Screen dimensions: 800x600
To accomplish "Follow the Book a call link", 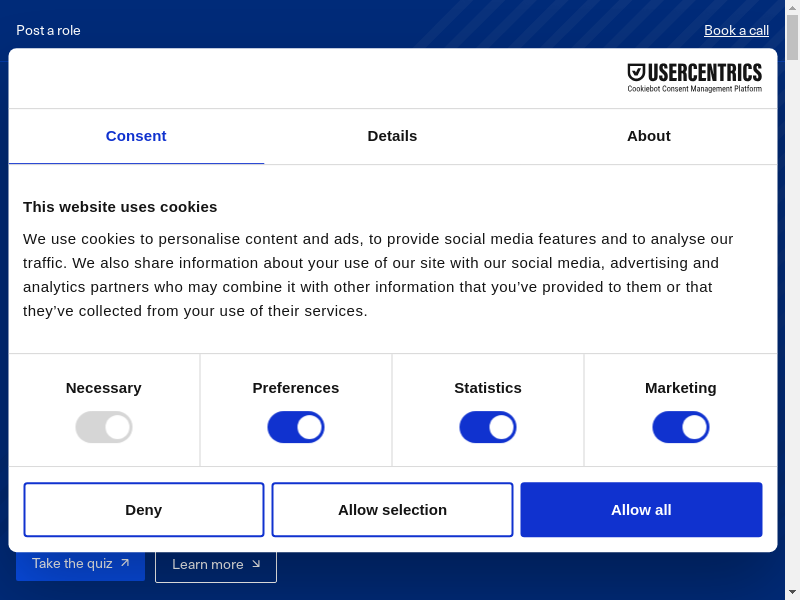I will point(736,30).
